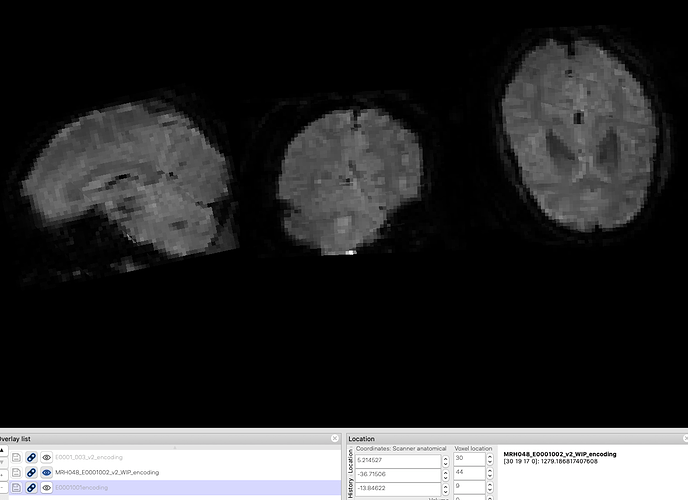
Task: Show the E0001001encoding overlay via eye
Action: click(46, 487)
